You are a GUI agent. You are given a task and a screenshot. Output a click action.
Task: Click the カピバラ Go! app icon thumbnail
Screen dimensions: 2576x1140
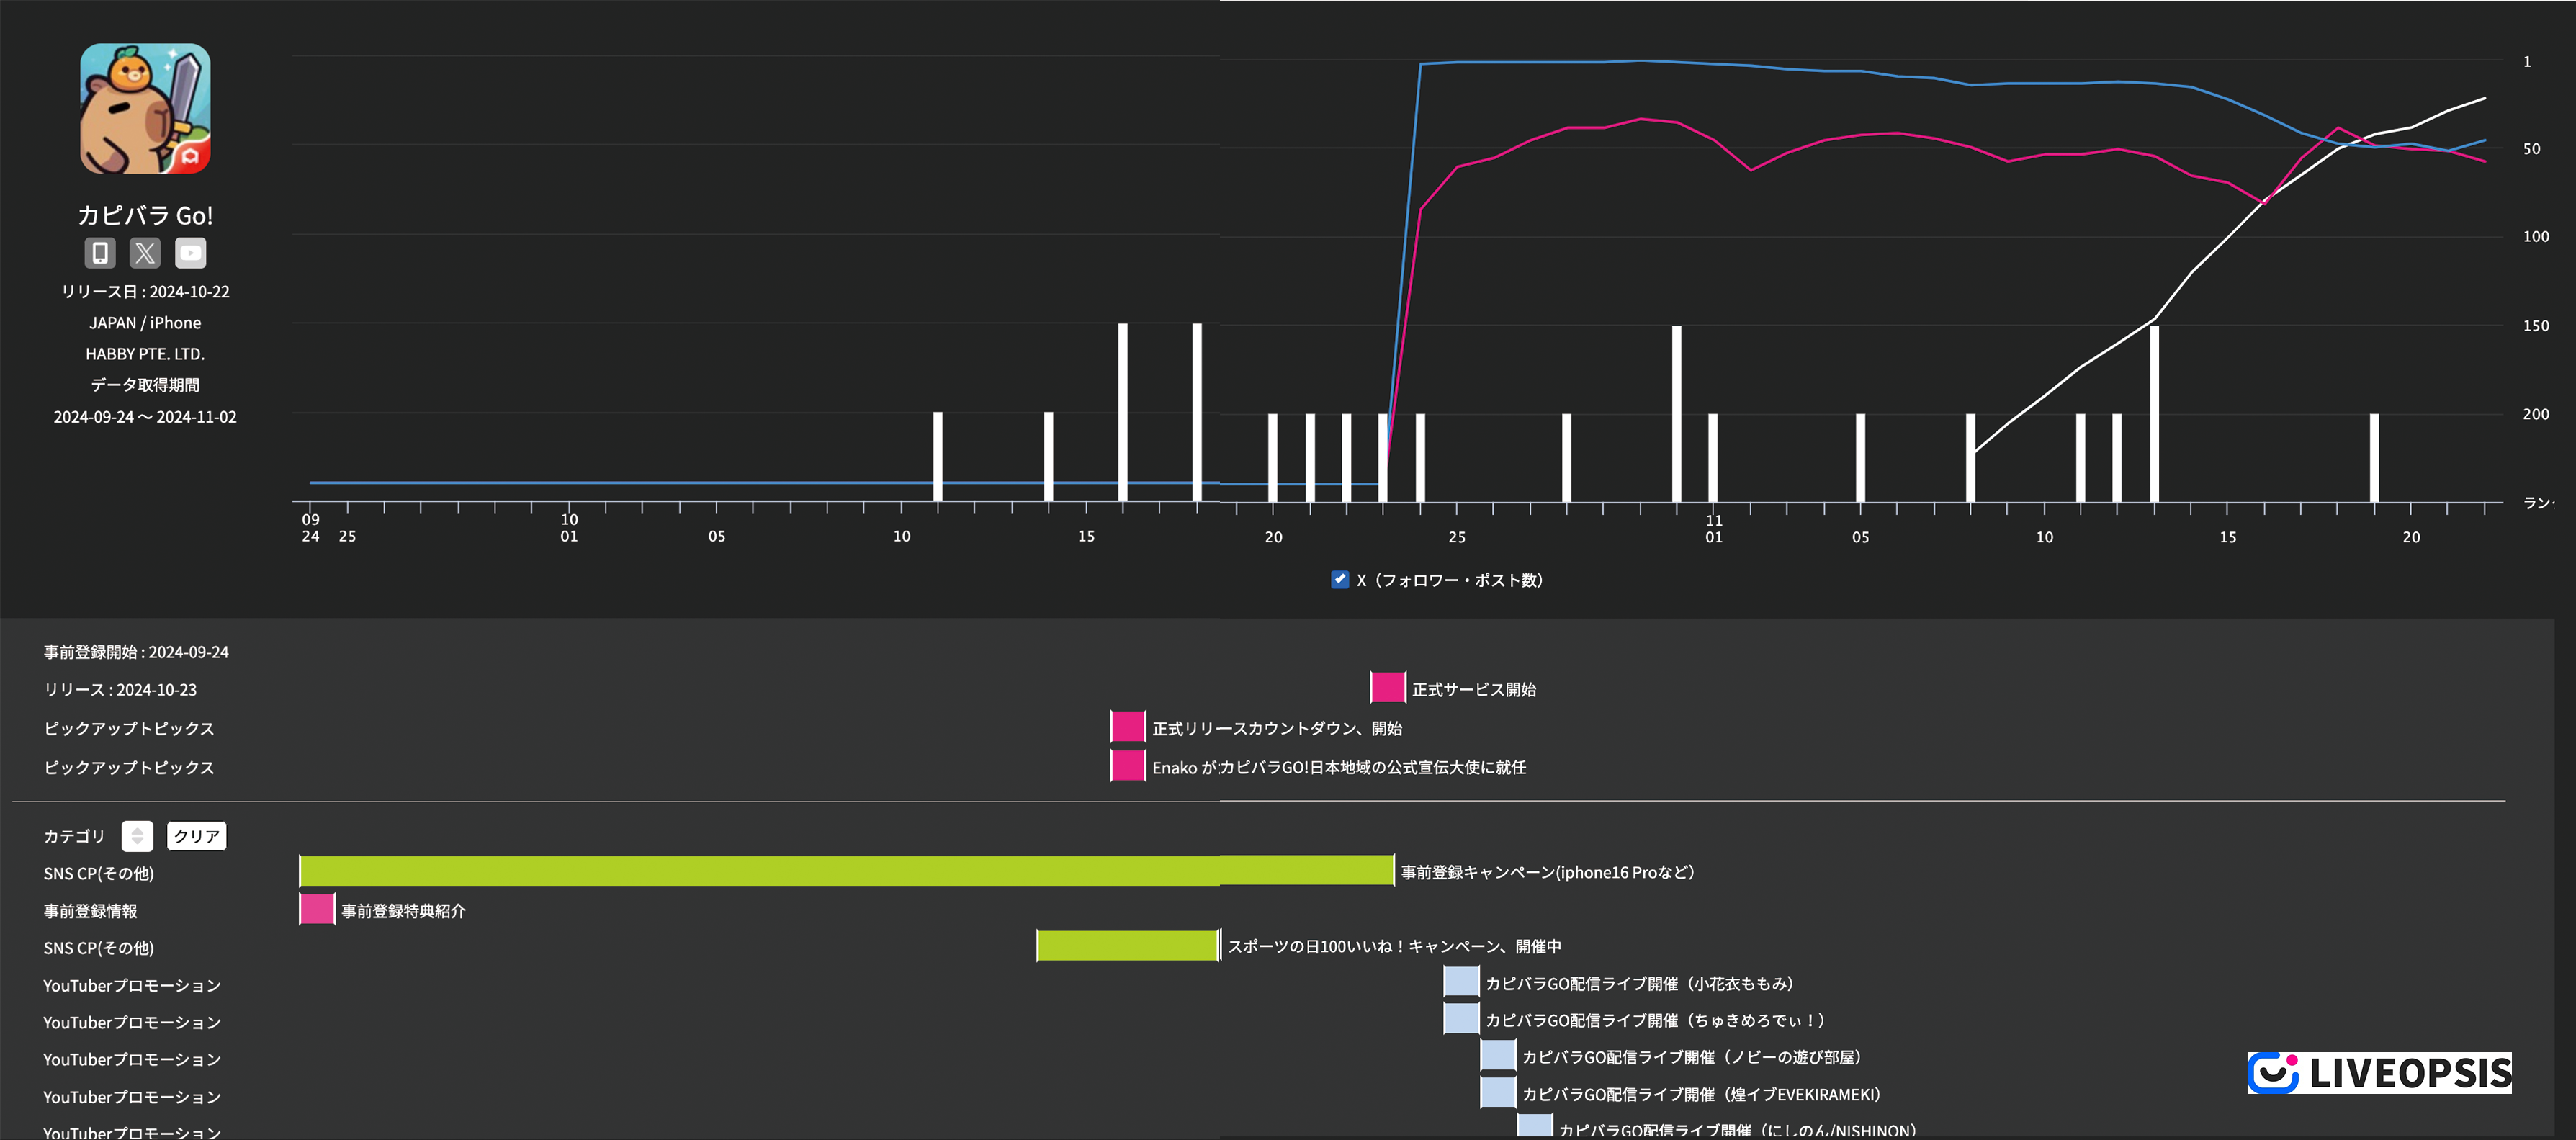(145, 108)
